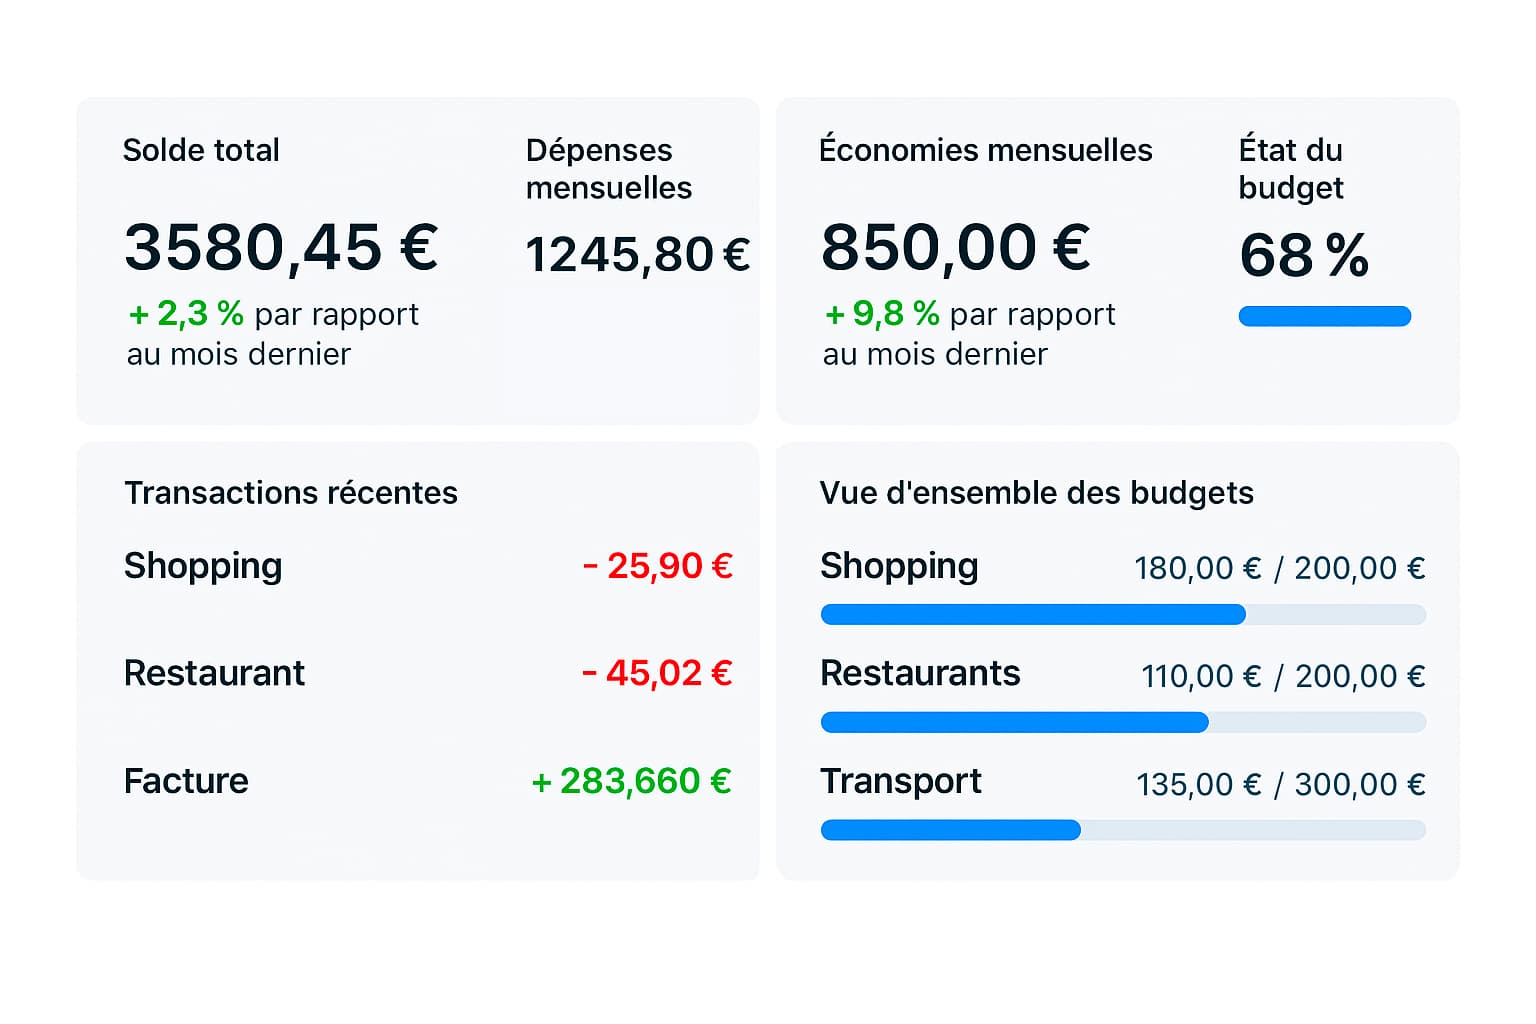
Task: Click the + 9,8 % savings growth indicator
Action: pyautogui.click(x=879, y=314)
